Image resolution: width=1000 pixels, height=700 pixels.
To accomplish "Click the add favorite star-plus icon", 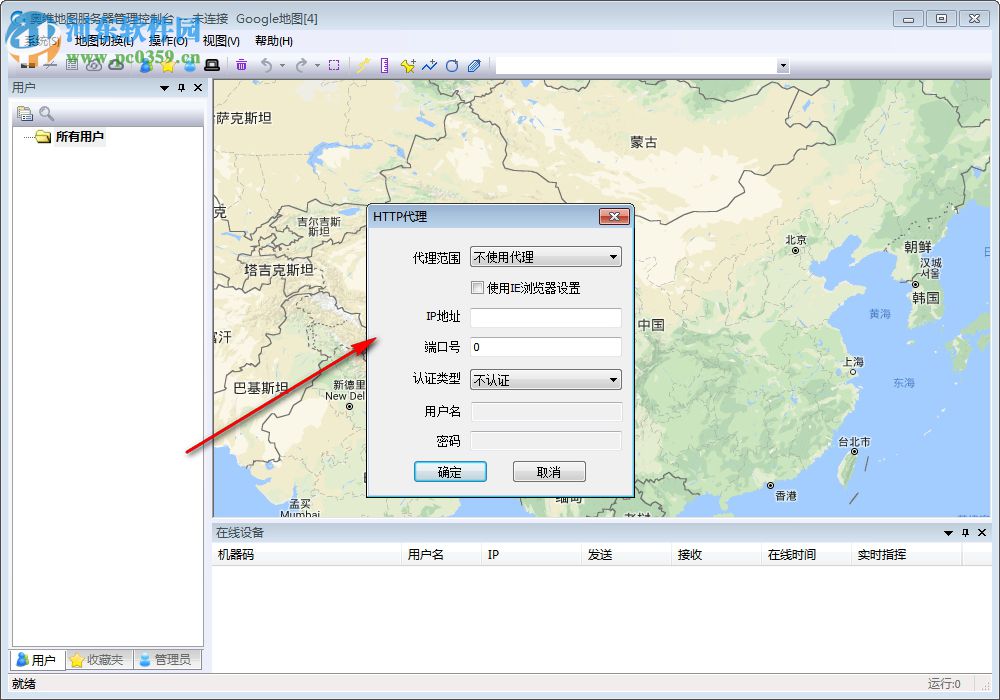I will pos(407,64).
